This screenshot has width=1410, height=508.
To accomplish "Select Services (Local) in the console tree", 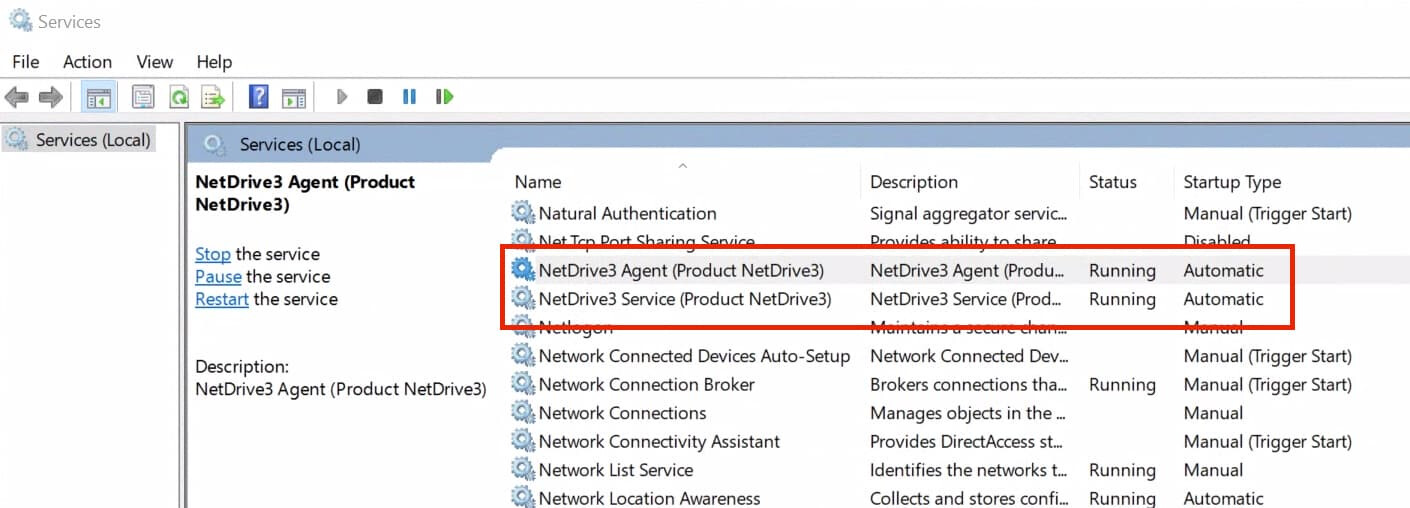I will [x=79, y=140].
